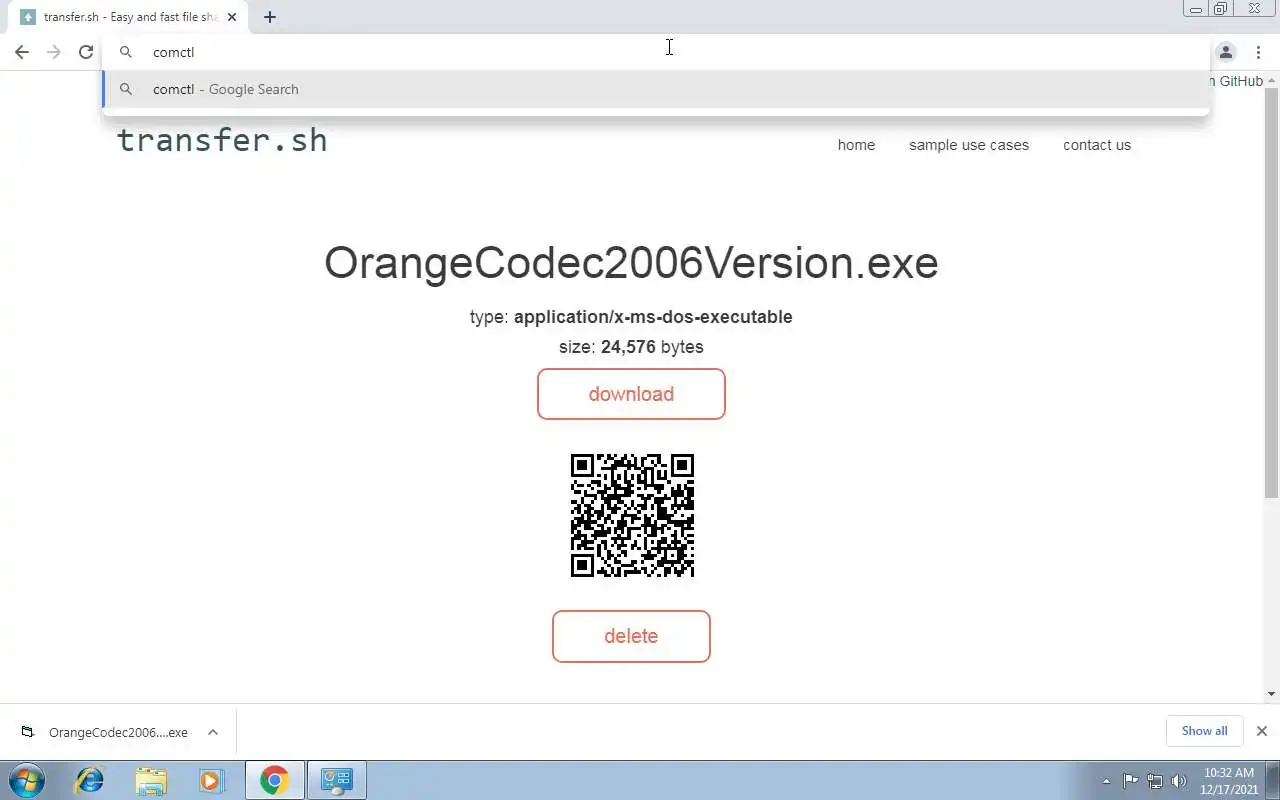Click the page's vertical scrollbar thumb
The height and width of the screenshot is (800, 1280).
1272,295
